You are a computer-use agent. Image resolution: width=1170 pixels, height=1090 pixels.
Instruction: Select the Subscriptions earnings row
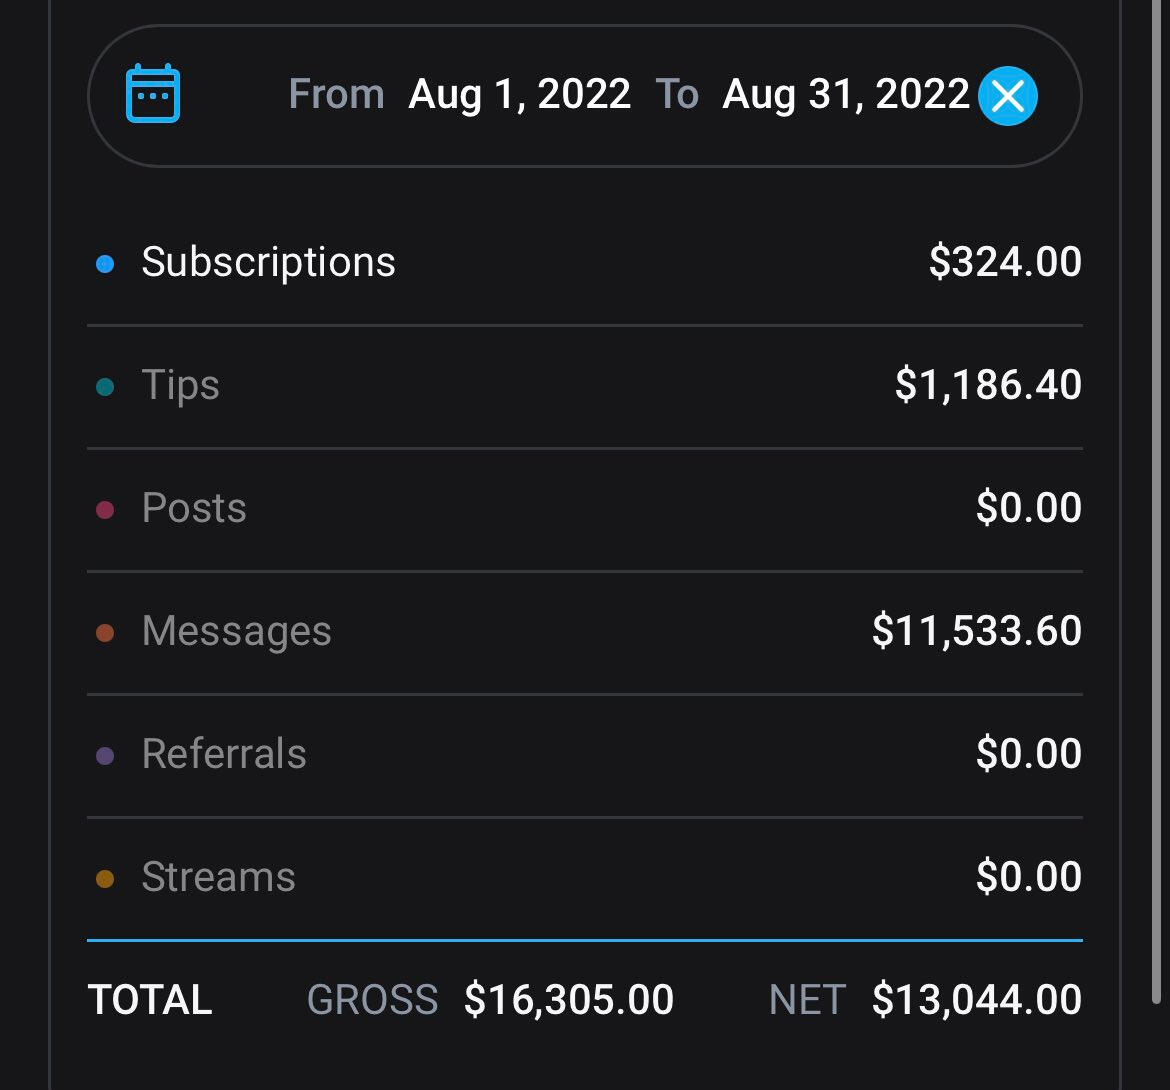pyautogui.click(x=585, y=263)
